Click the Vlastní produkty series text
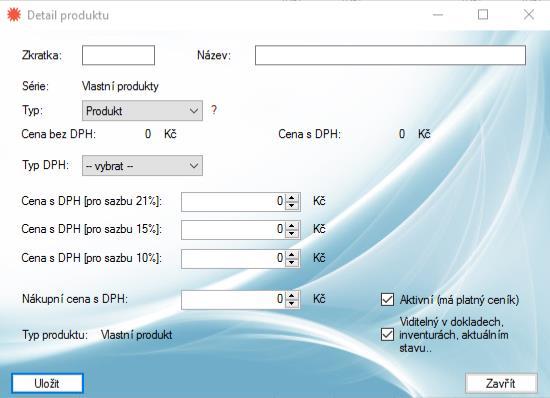The width and height of the screenshot is (550, 398). [120, 86]
